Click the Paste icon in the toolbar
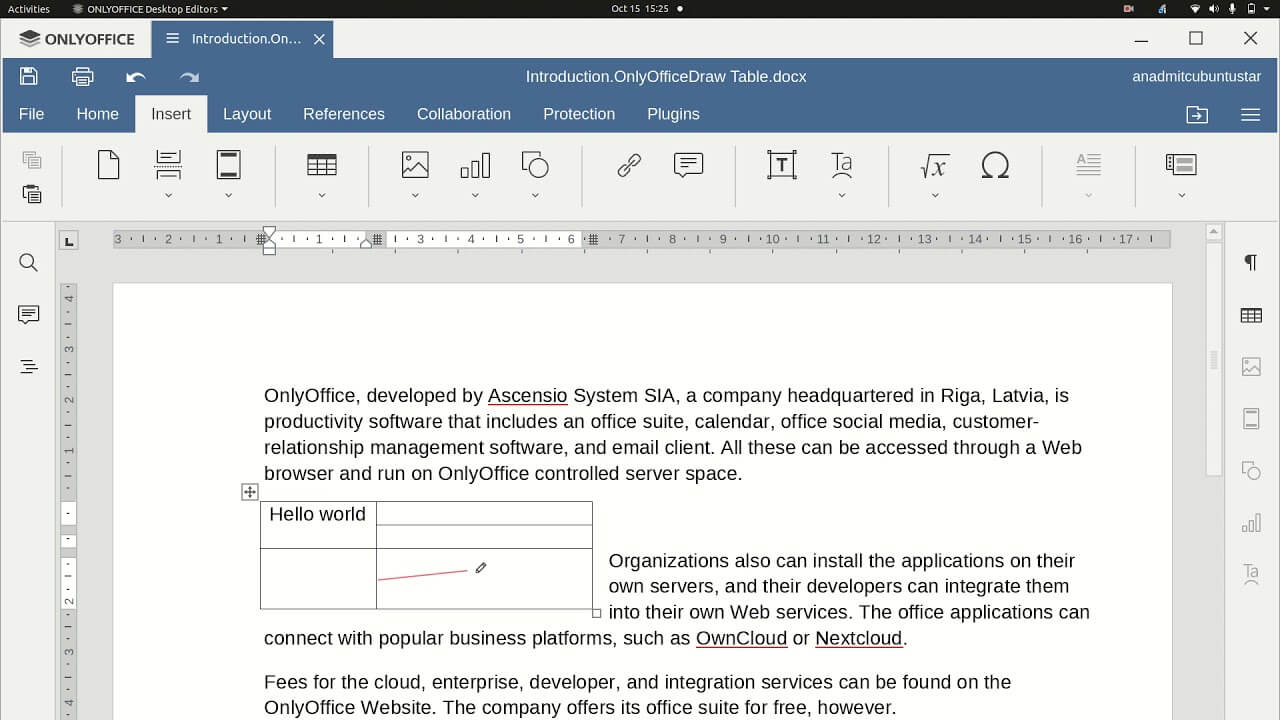 click(x=32, y=194)
